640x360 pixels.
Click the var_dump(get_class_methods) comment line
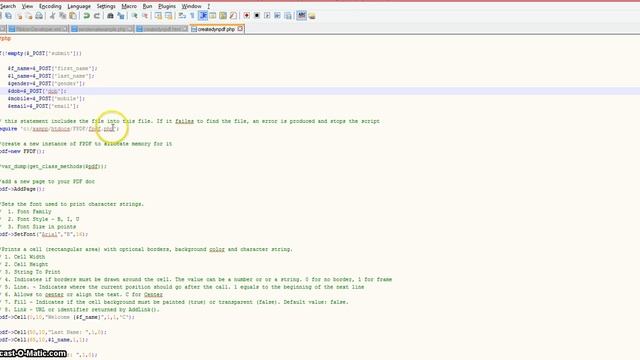53,167
